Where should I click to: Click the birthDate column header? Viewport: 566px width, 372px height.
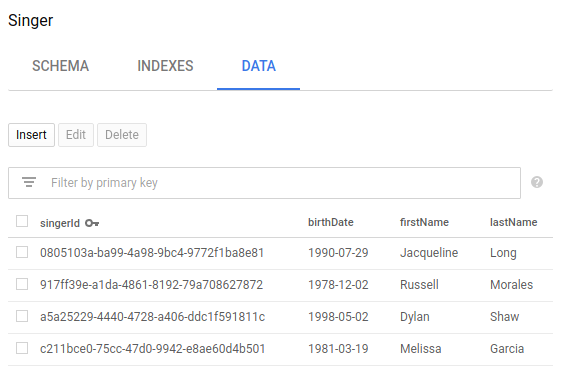[331, 222]
